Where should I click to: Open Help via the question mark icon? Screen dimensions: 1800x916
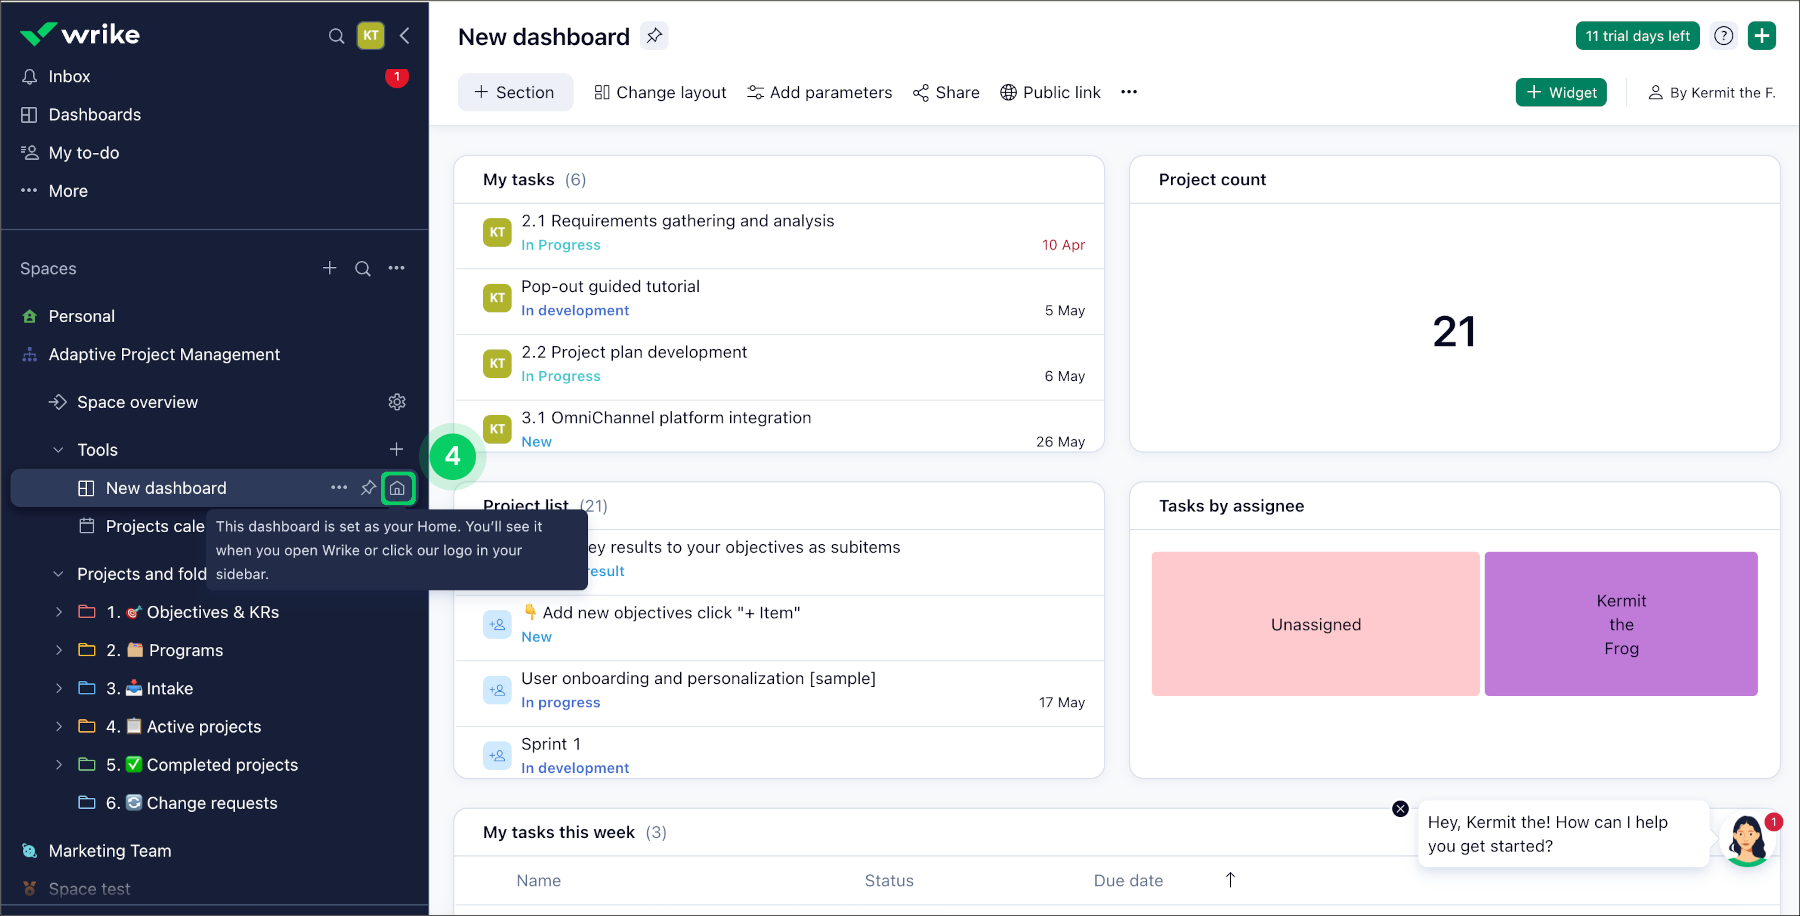pos(1723,35)
